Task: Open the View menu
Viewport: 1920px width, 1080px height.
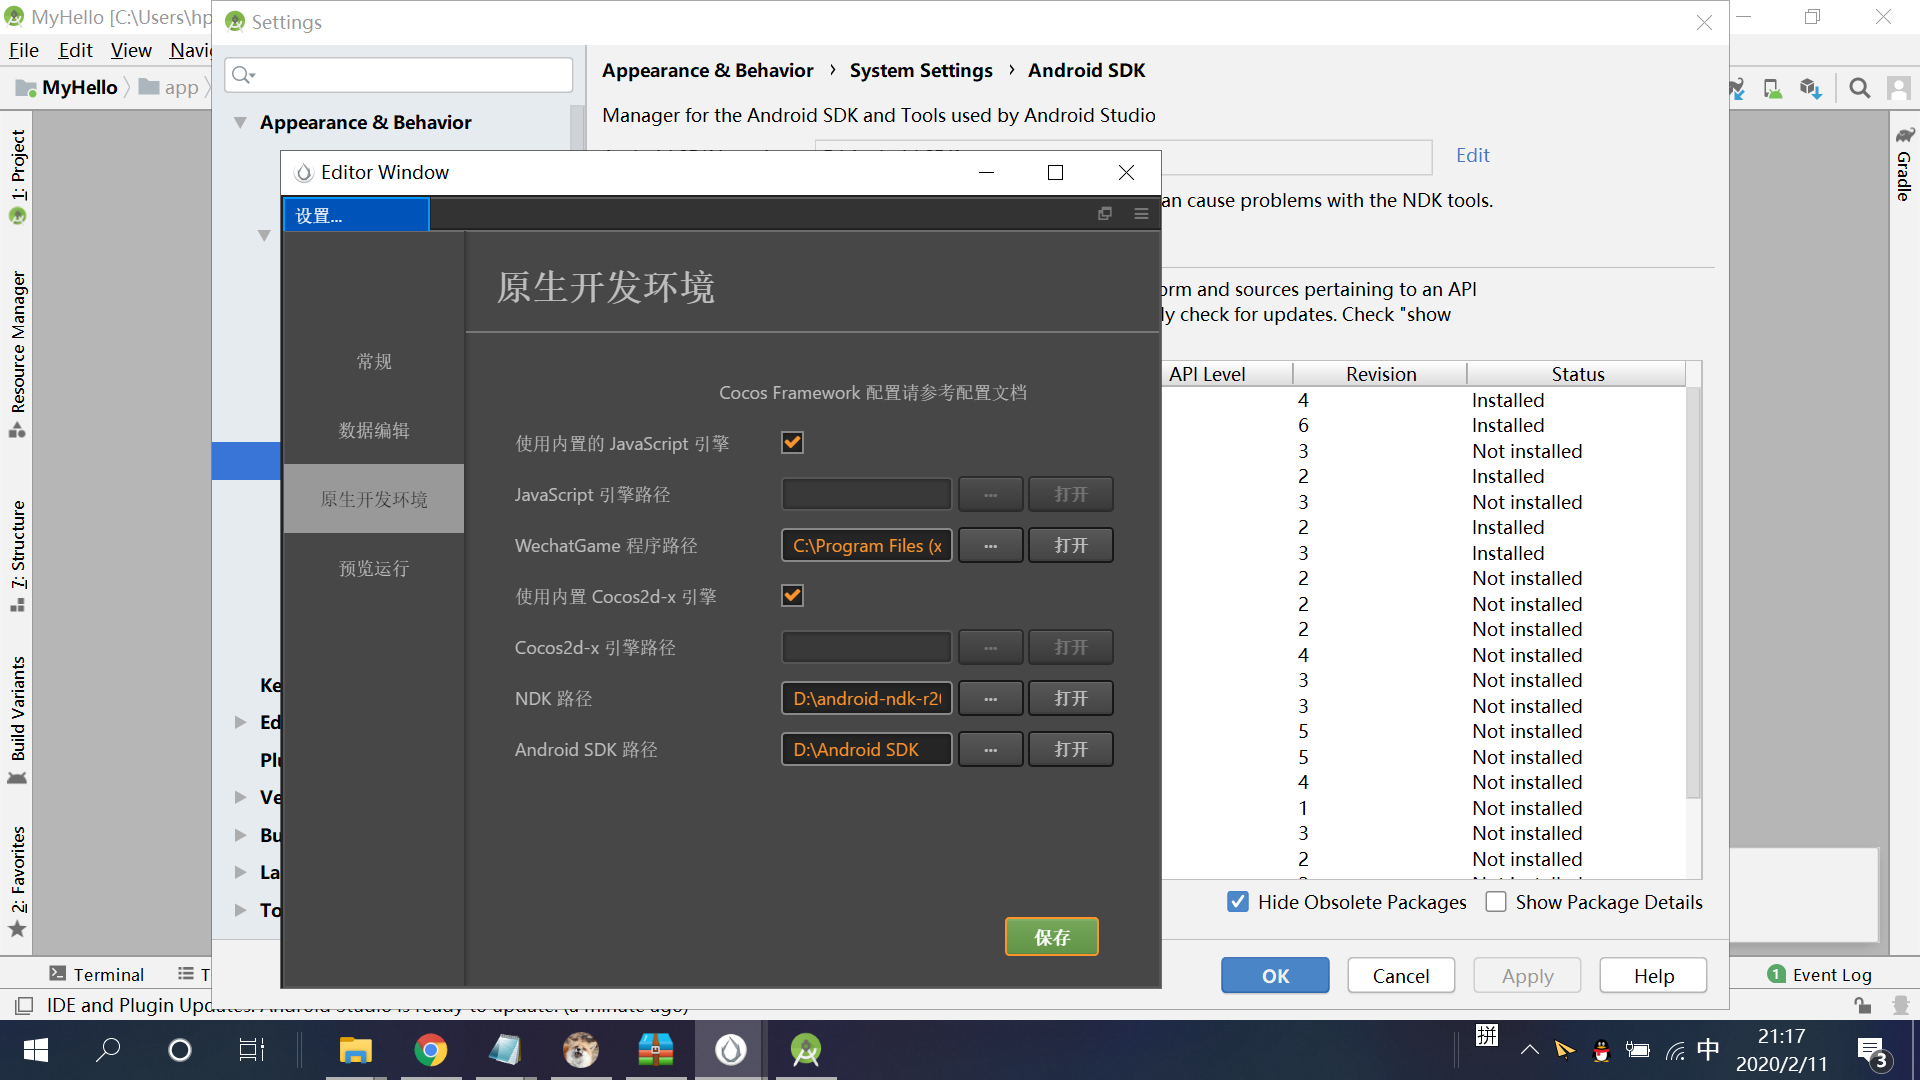Action: (131, 50)
